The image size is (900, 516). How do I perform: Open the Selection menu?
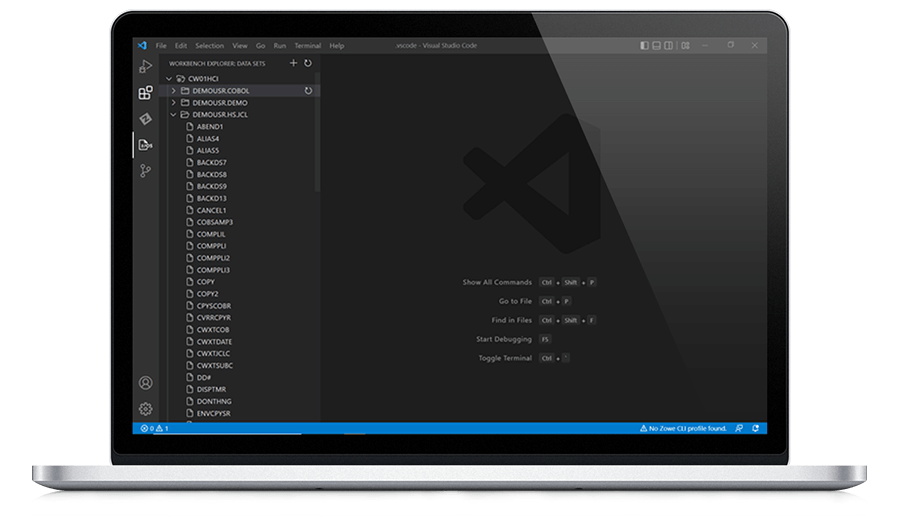(x=210, y=45)
